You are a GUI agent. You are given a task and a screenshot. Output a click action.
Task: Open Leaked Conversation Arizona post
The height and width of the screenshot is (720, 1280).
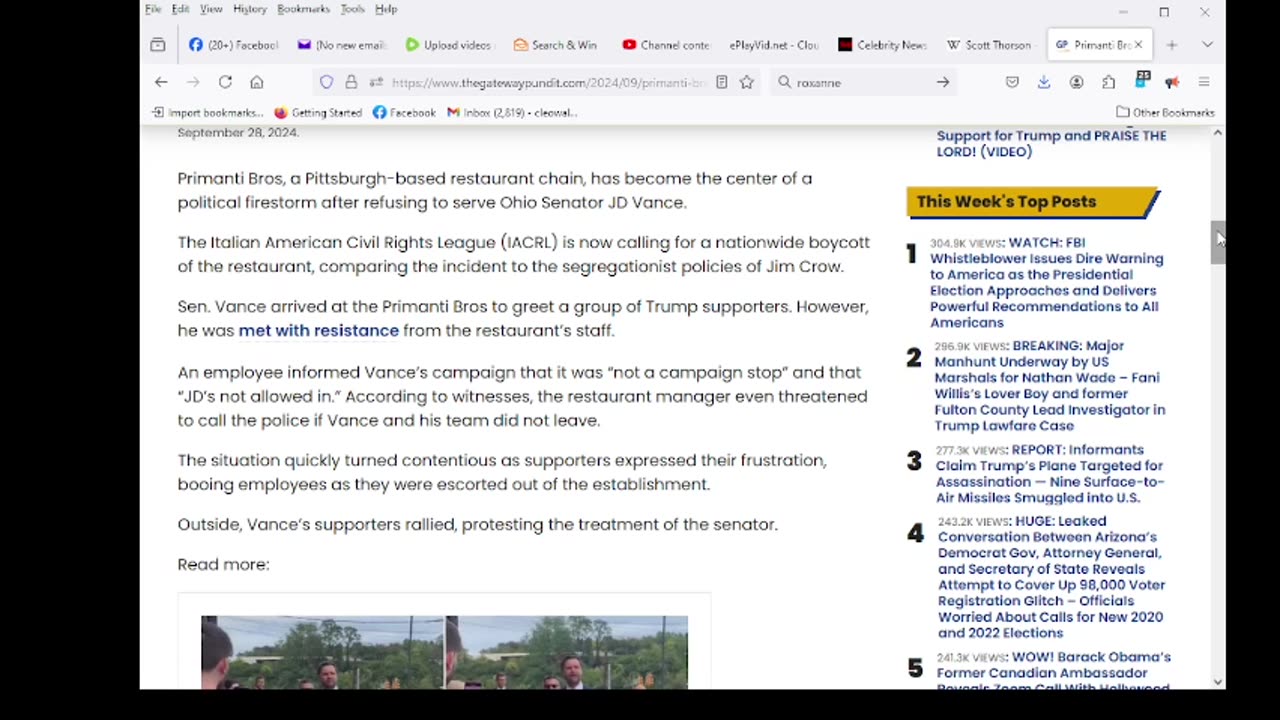pos(1050,576)
